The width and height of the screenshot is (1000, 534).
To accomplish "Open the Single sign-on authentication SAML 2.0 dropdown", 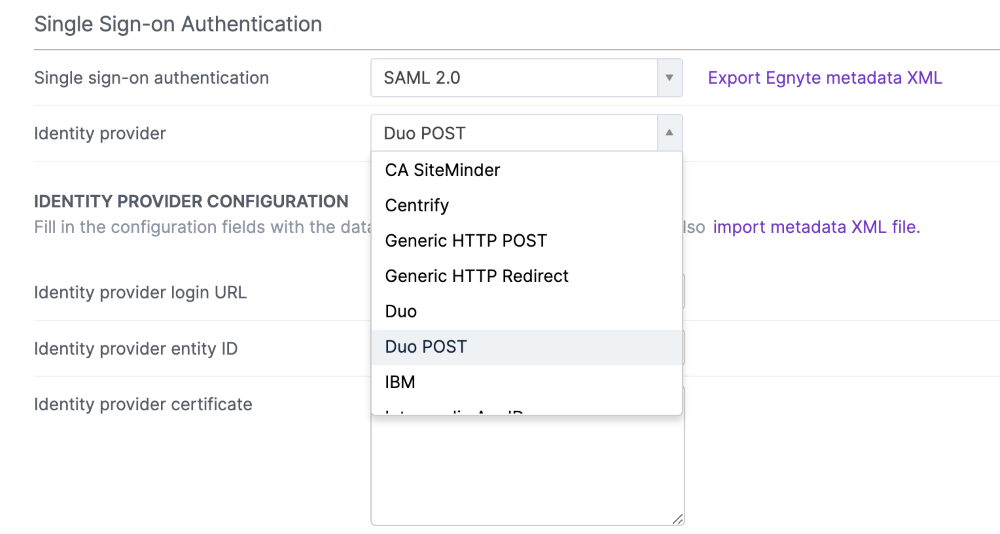I will pos(526,78).
